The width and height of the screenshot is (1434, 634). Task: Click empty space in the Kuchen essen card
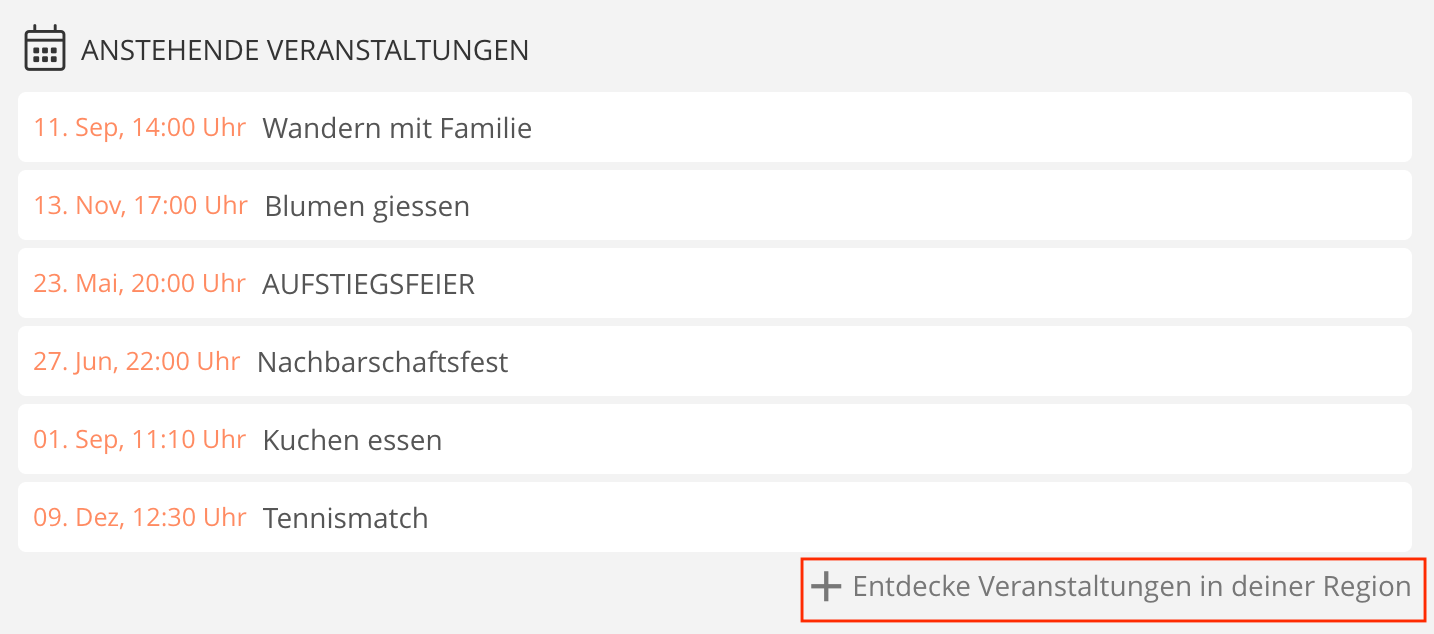pyautogui.click(x=900, y=440)
